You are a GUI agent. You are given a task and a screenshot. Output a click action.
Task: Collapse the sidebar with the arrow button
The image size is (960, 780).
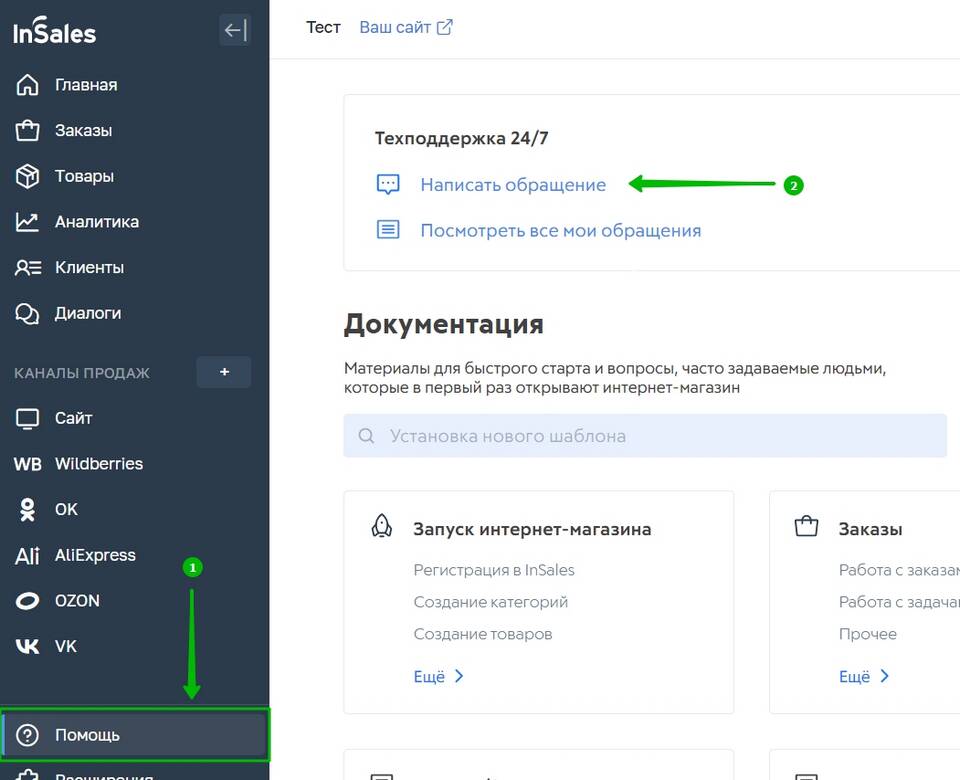pos(235,30)
